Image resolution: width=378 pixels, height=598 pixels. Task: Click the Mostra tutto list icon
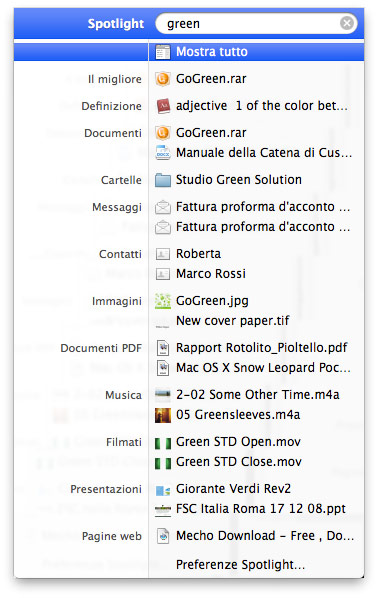(x=163, y=52)
